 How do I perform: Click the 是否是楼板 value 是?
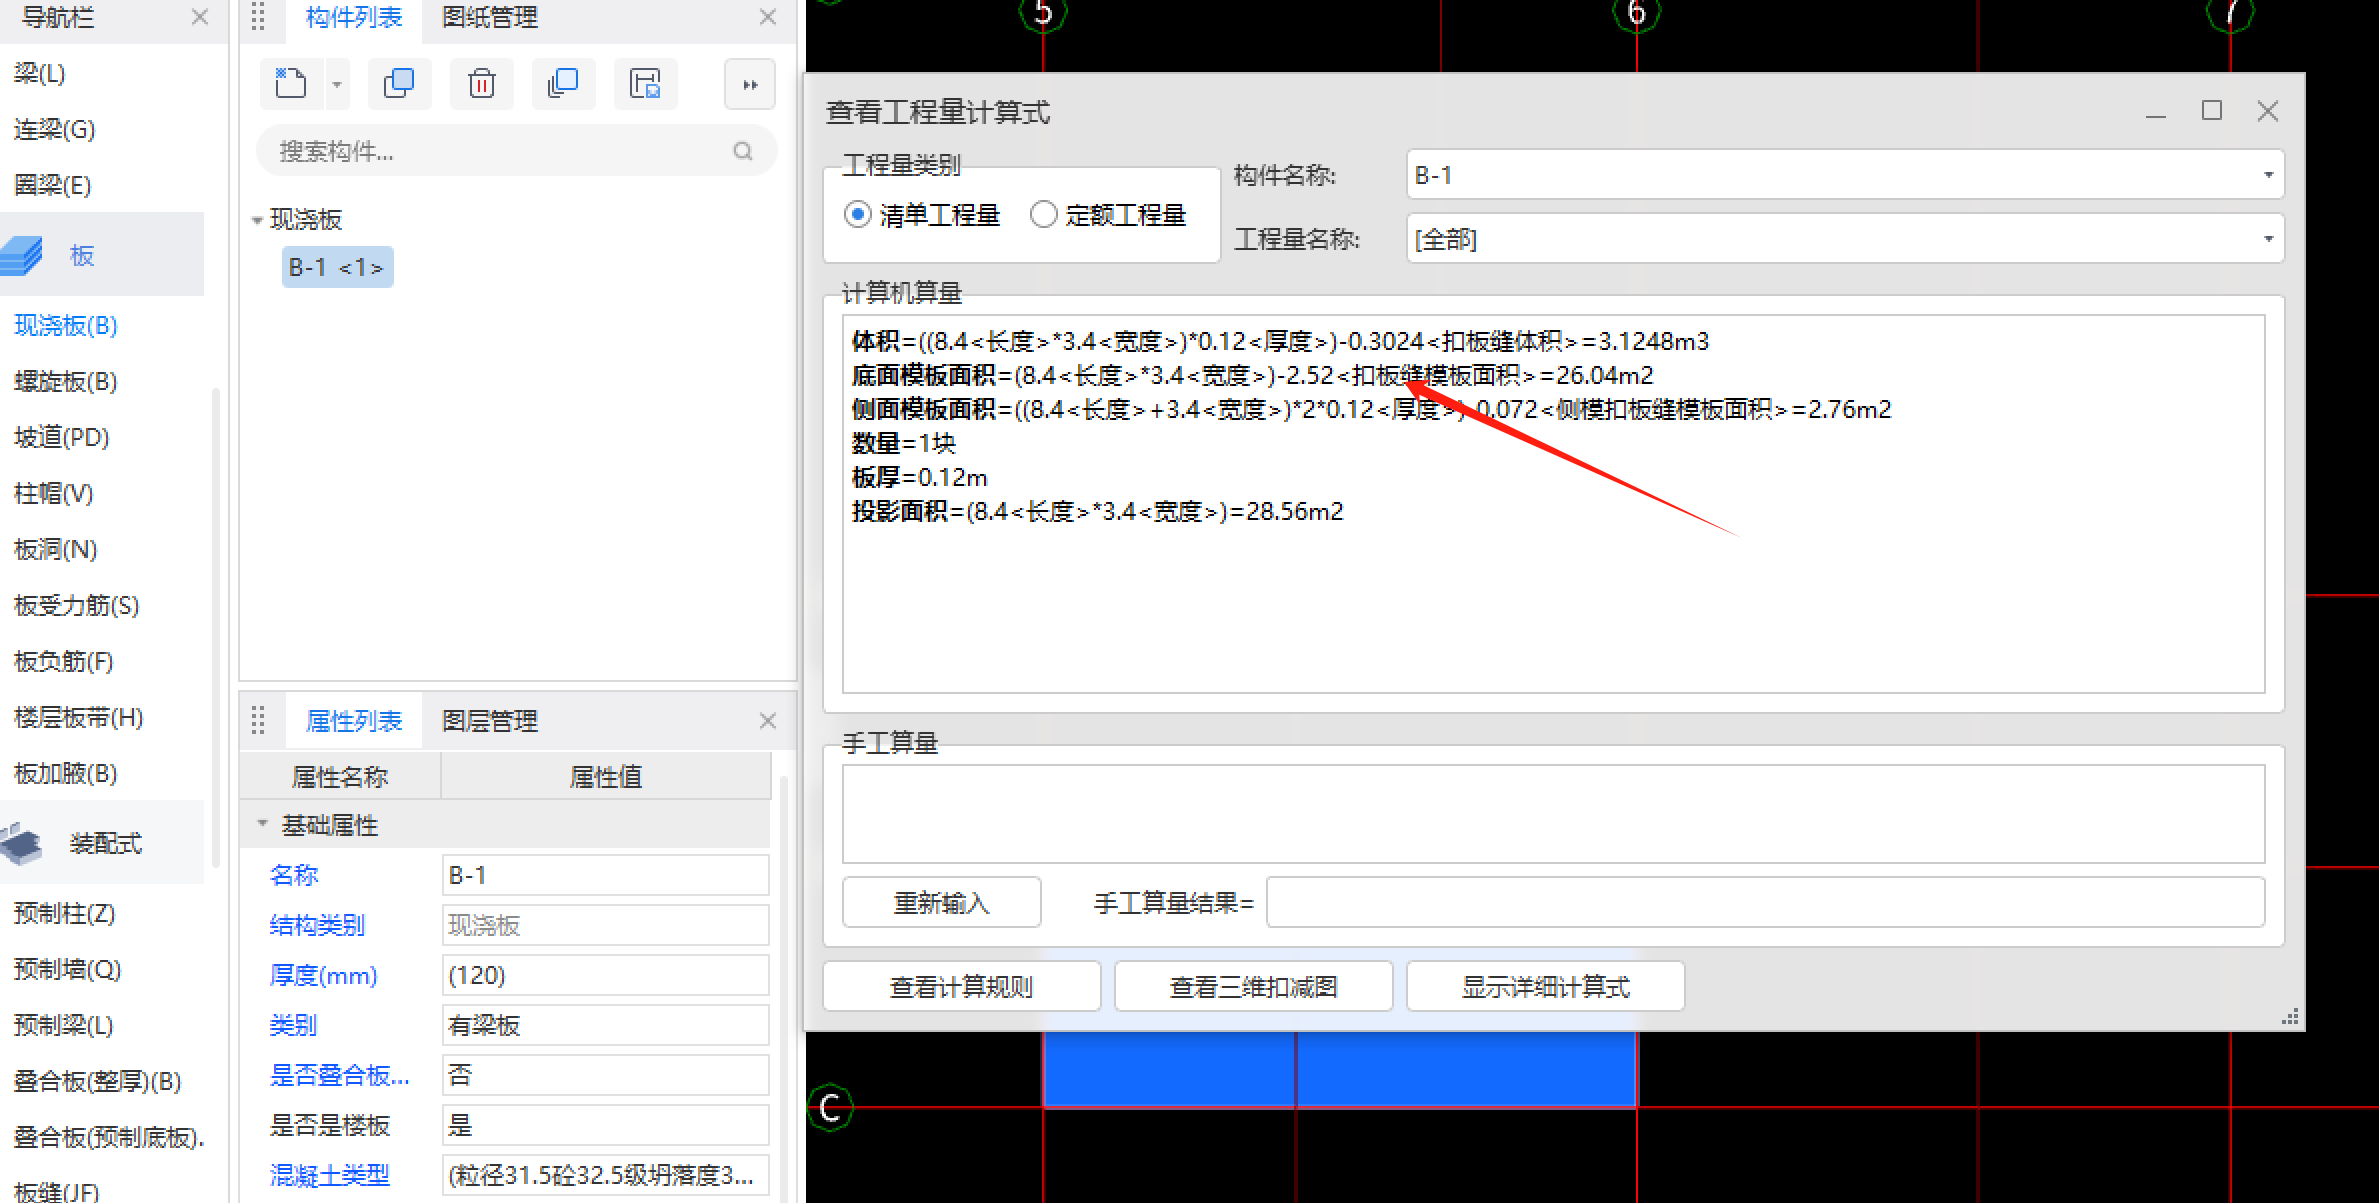tap(606, 1125)
